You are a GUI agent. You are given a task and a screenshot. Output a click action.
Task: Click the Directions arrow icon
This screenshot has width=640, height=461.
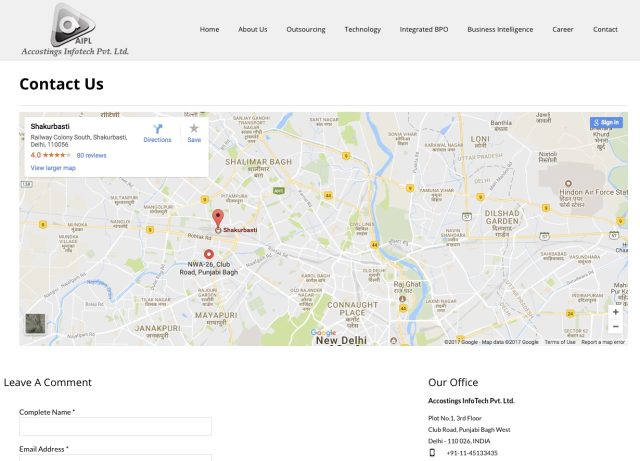[158, 129]
